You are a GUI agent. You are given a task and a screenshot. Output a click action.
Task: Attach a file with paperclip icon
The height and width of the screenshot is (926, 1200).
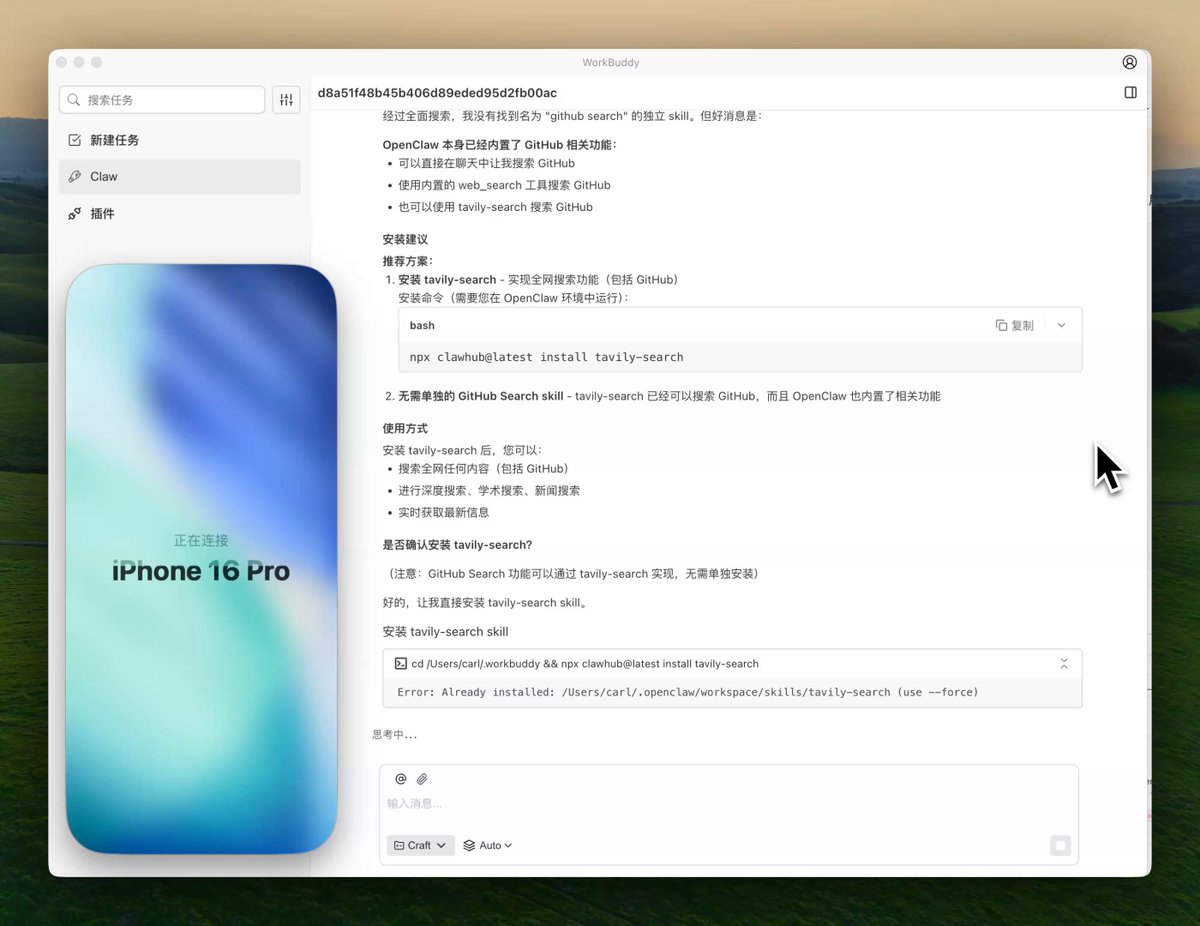tap(422, 779)
